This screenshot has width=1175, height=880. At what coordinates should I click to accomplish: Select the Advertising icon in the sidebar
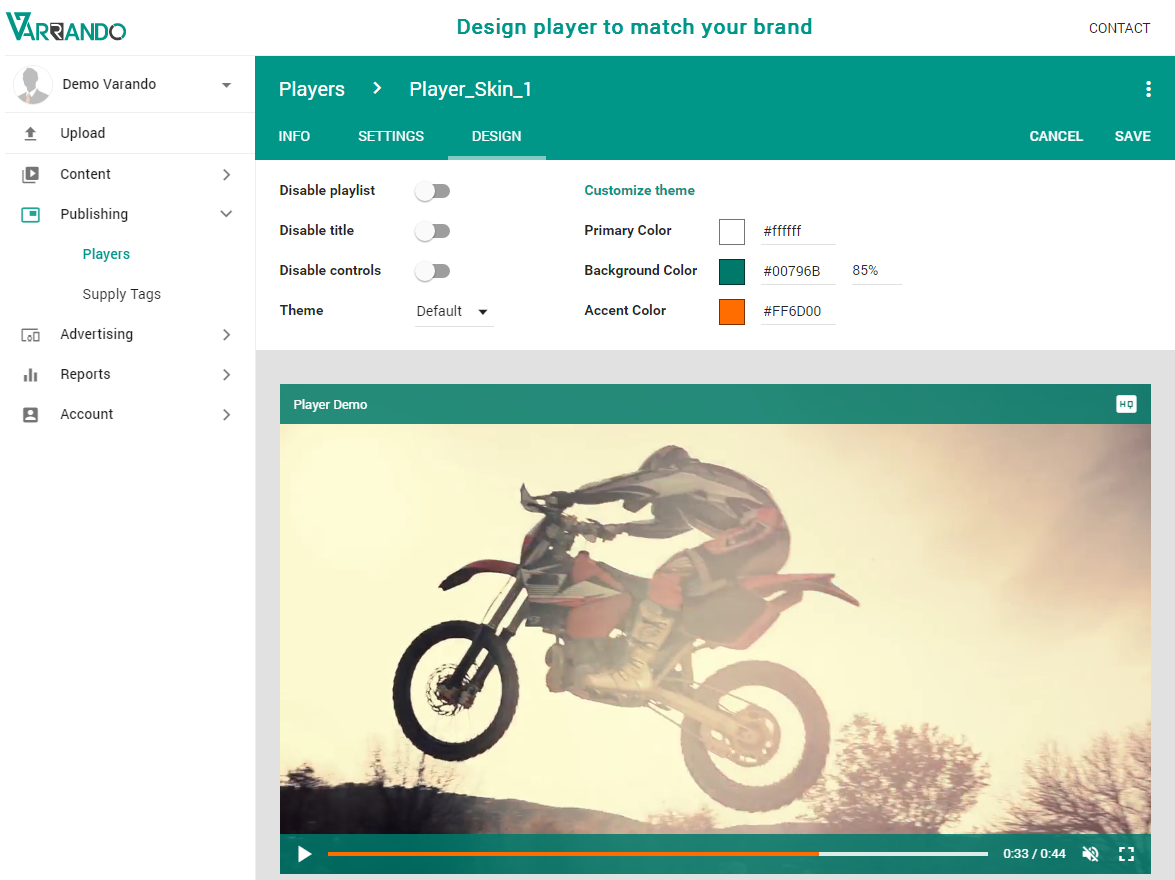pyautogui.click(x=31, y=333)
